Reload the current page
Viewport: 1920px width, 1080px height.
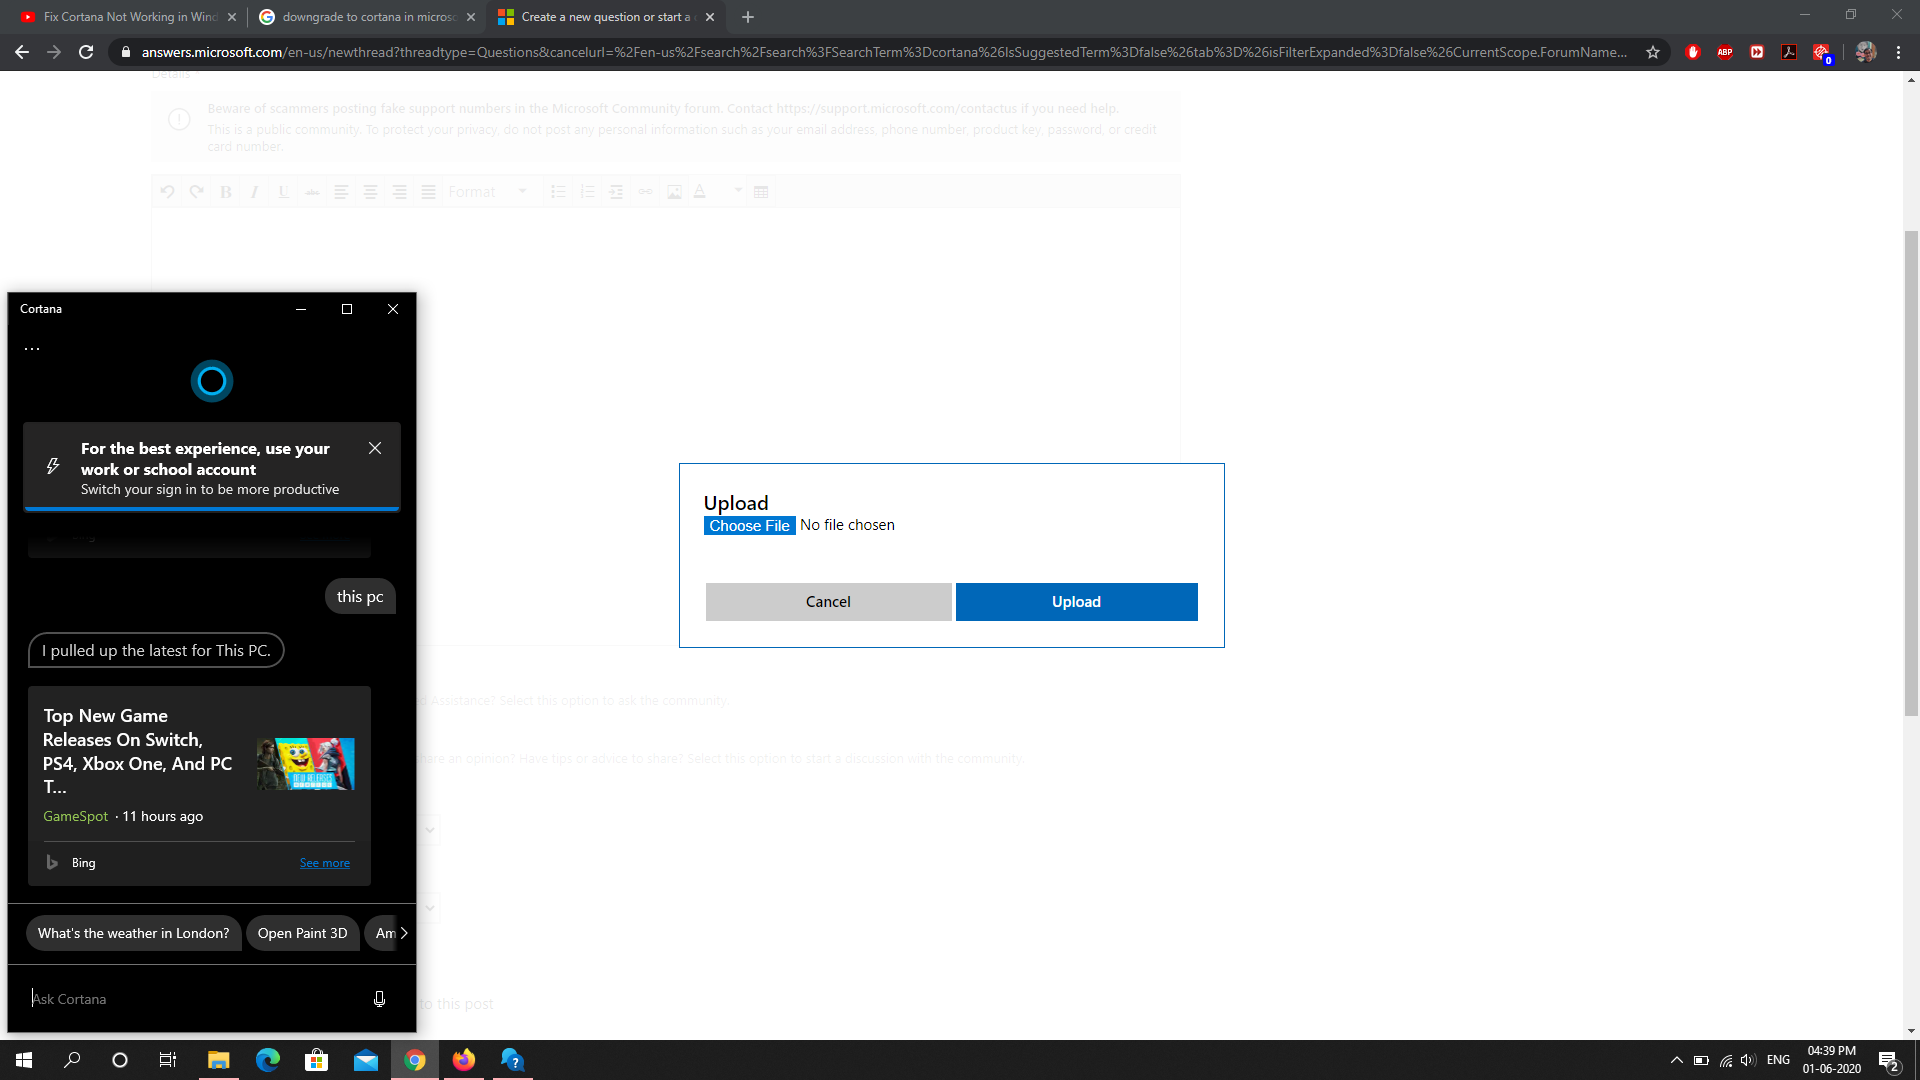(86, 52)
